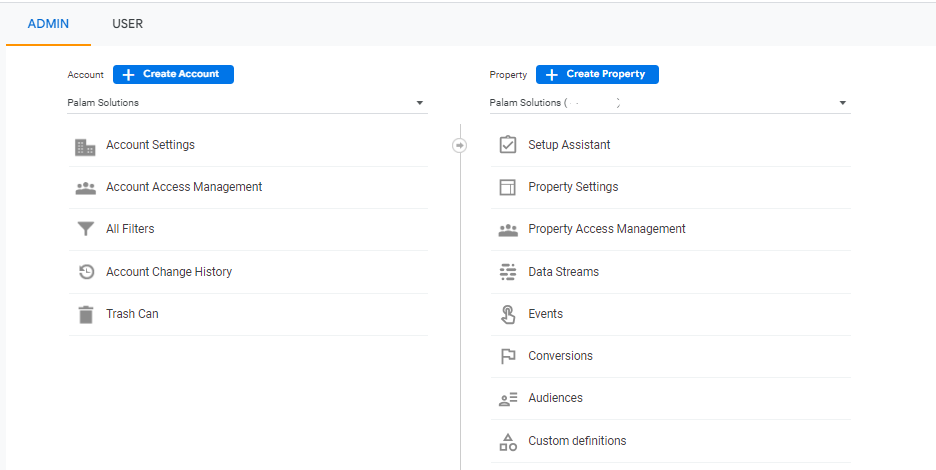Click the Account Change History clock icon
Image resolution: width=936 pixels, height=470 pixels.
click(x=86, y=272)
